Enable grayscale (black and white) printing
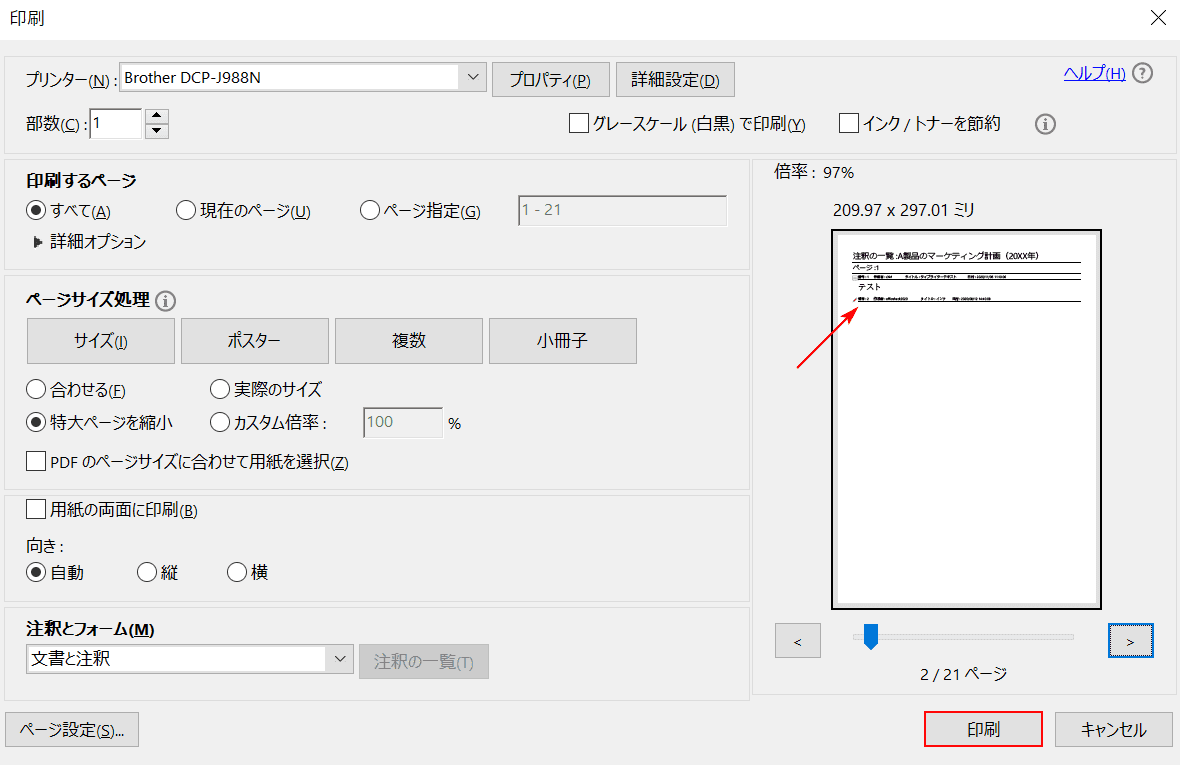 579,123
